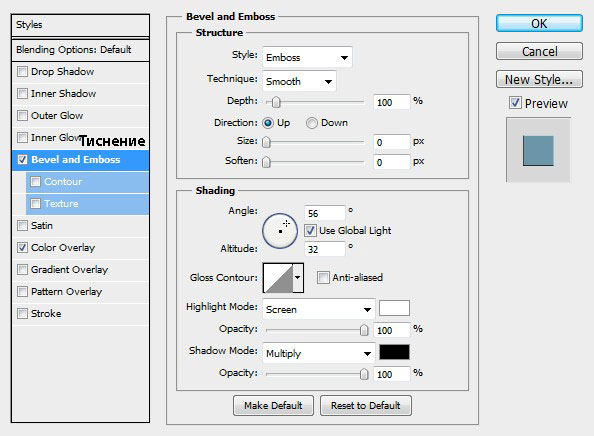Click the Highlight Opacity slider handle
The height and width of the screenshot is (436, 594).
tap(364, 330)
